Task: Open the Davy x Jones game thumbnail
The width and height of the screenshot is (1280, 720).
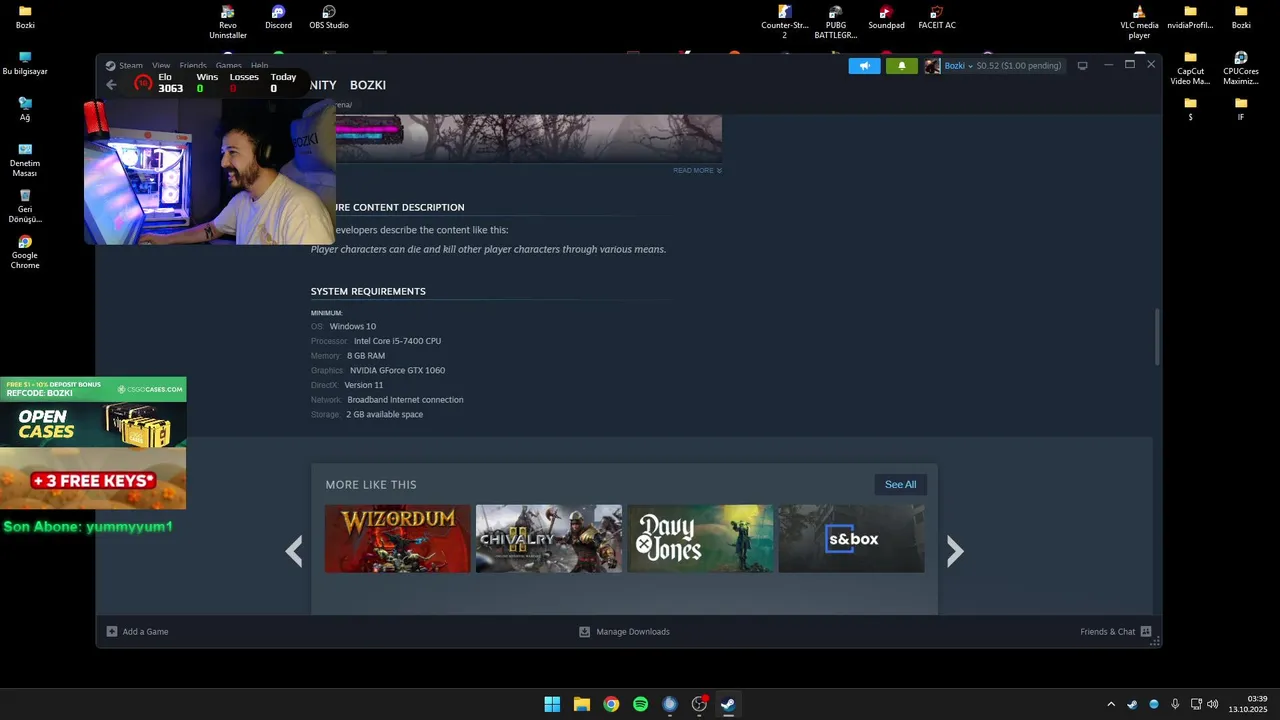Action: pos(700,539)
